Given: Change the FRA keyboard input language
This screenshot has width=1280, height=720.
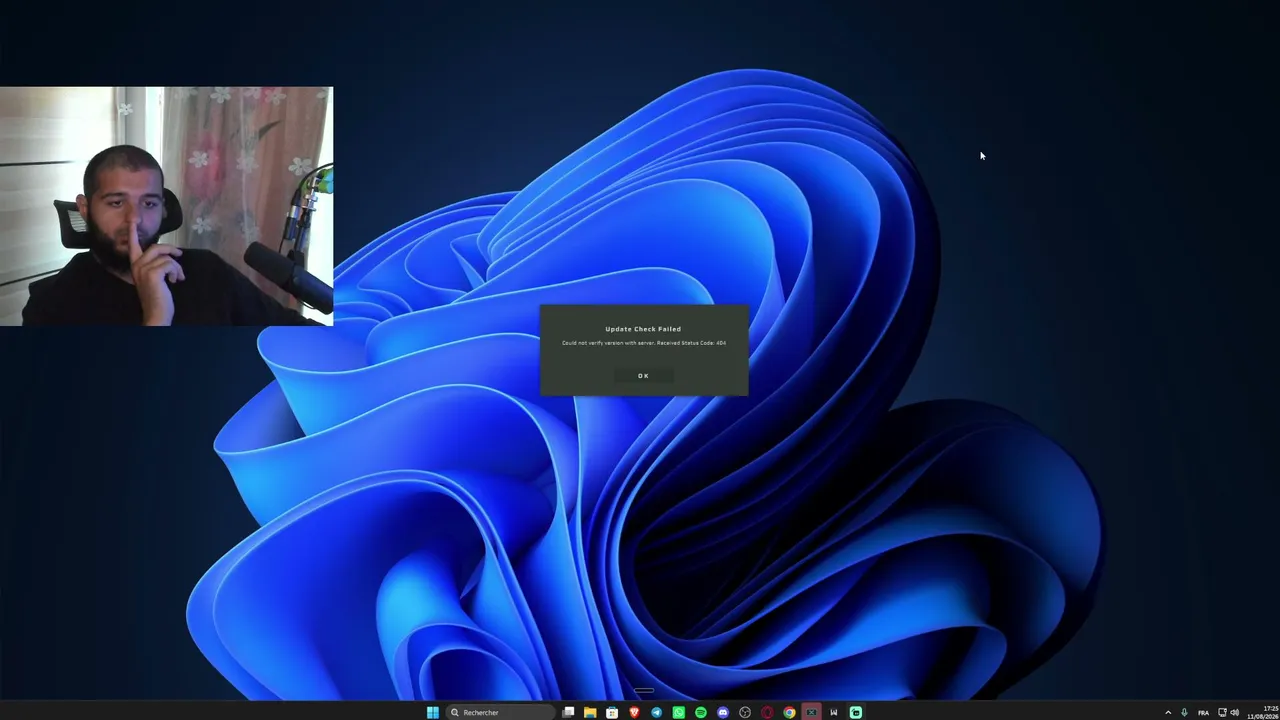Looking at the screenshot, I should click(x=1203, y=713).
